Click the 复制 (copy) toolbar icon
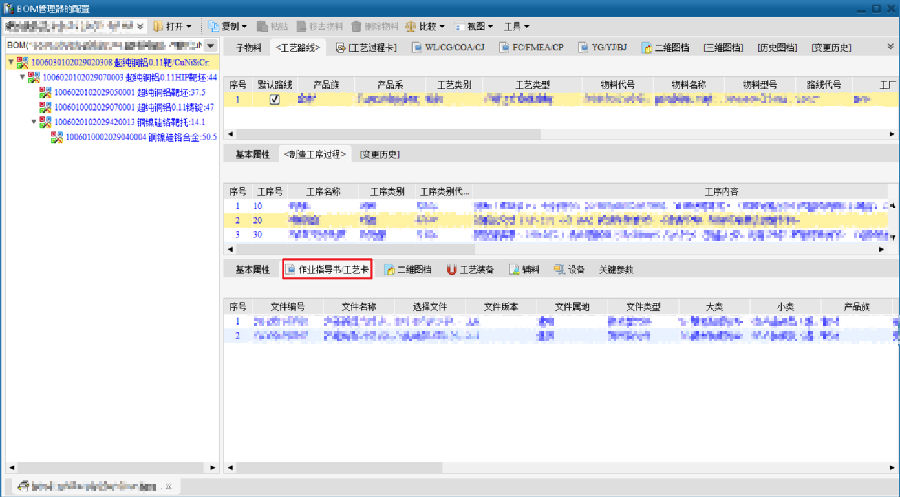 pyautogui.click(x=214, y=26)
